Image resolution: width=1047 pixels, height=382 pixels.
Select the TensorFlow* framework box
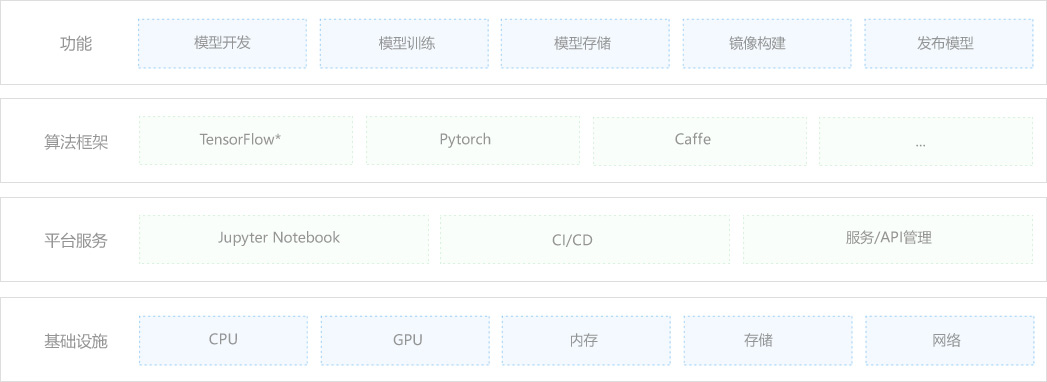(246, 141)
